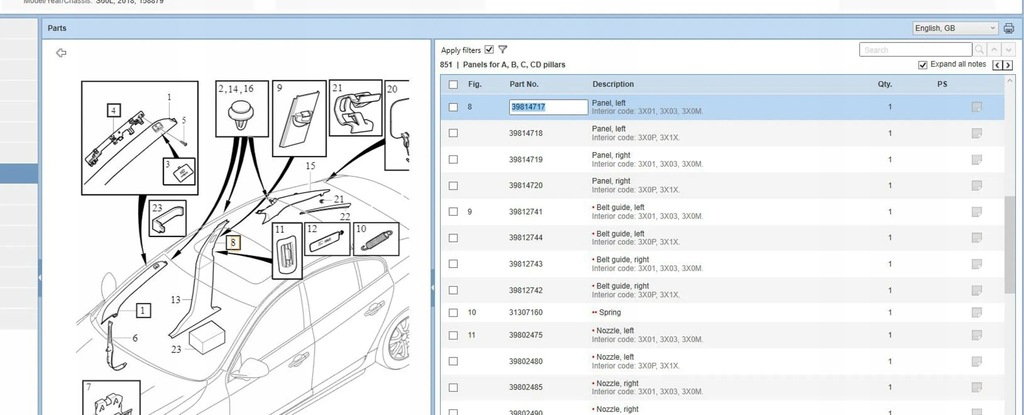Open note icon for part 39814720
Screen dimensions: 1024x415
pyautogui.click(x=976, y=186)
